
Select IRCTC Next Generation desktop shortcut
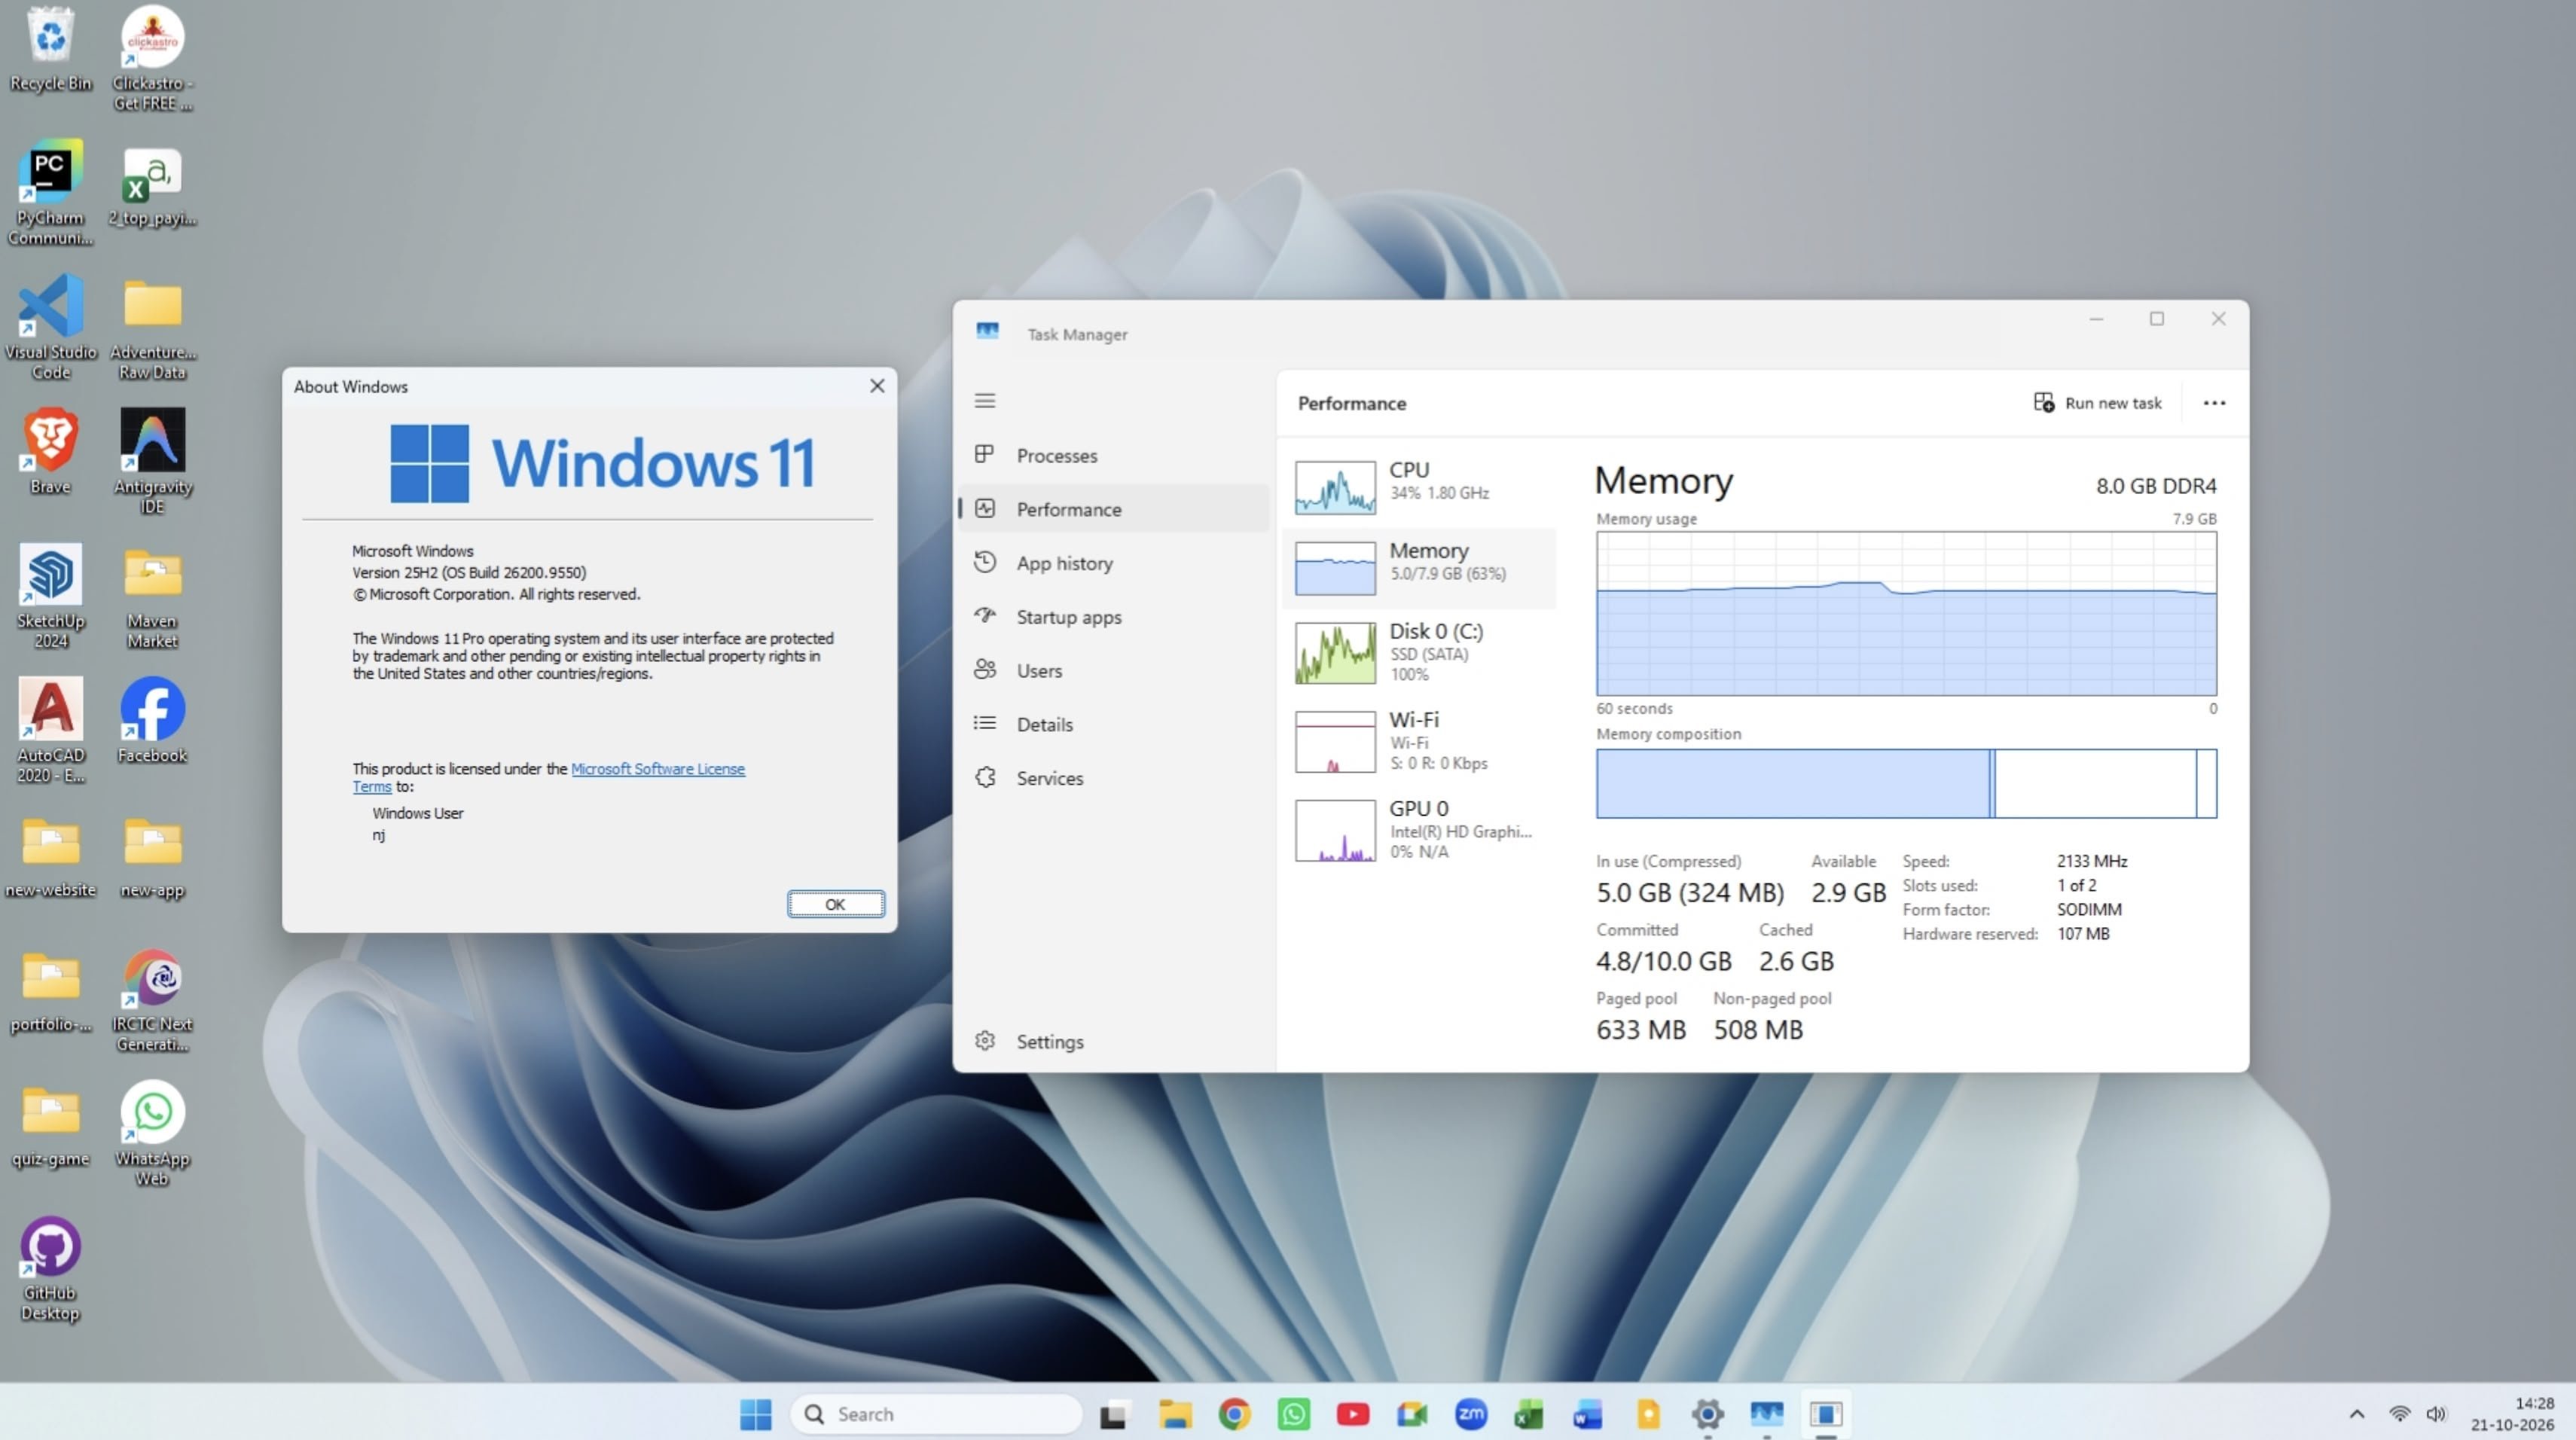pos(152,1000)
